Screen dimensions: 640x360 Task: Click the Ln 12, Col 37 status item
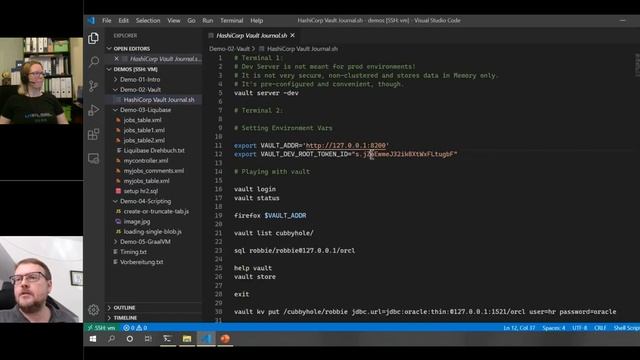pos(519,328)
